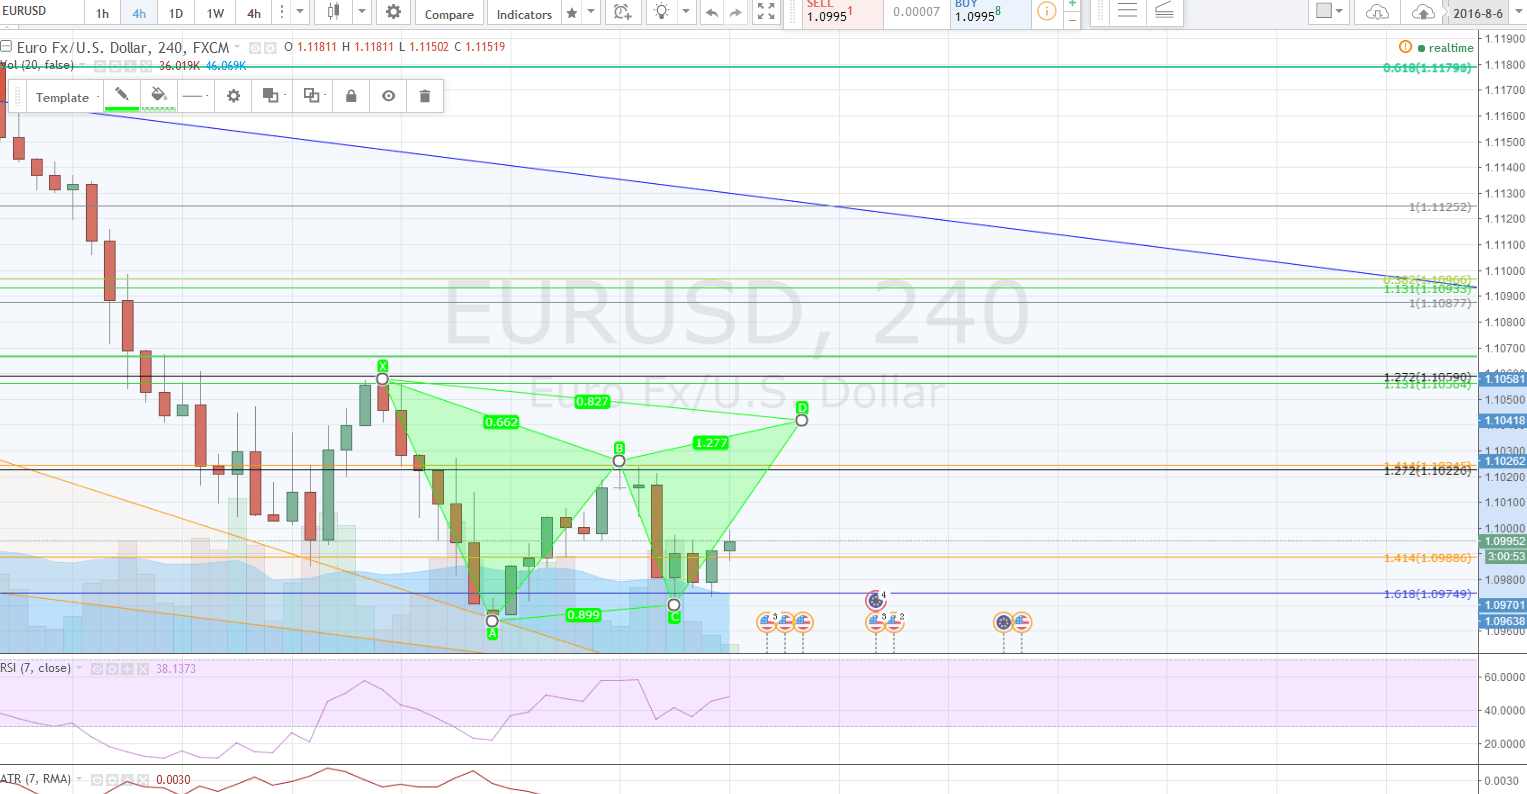This screenshot has height=794, width=1527.
Task: Delete the selected drawing with trash icon
Action: [x=425, y=96]
